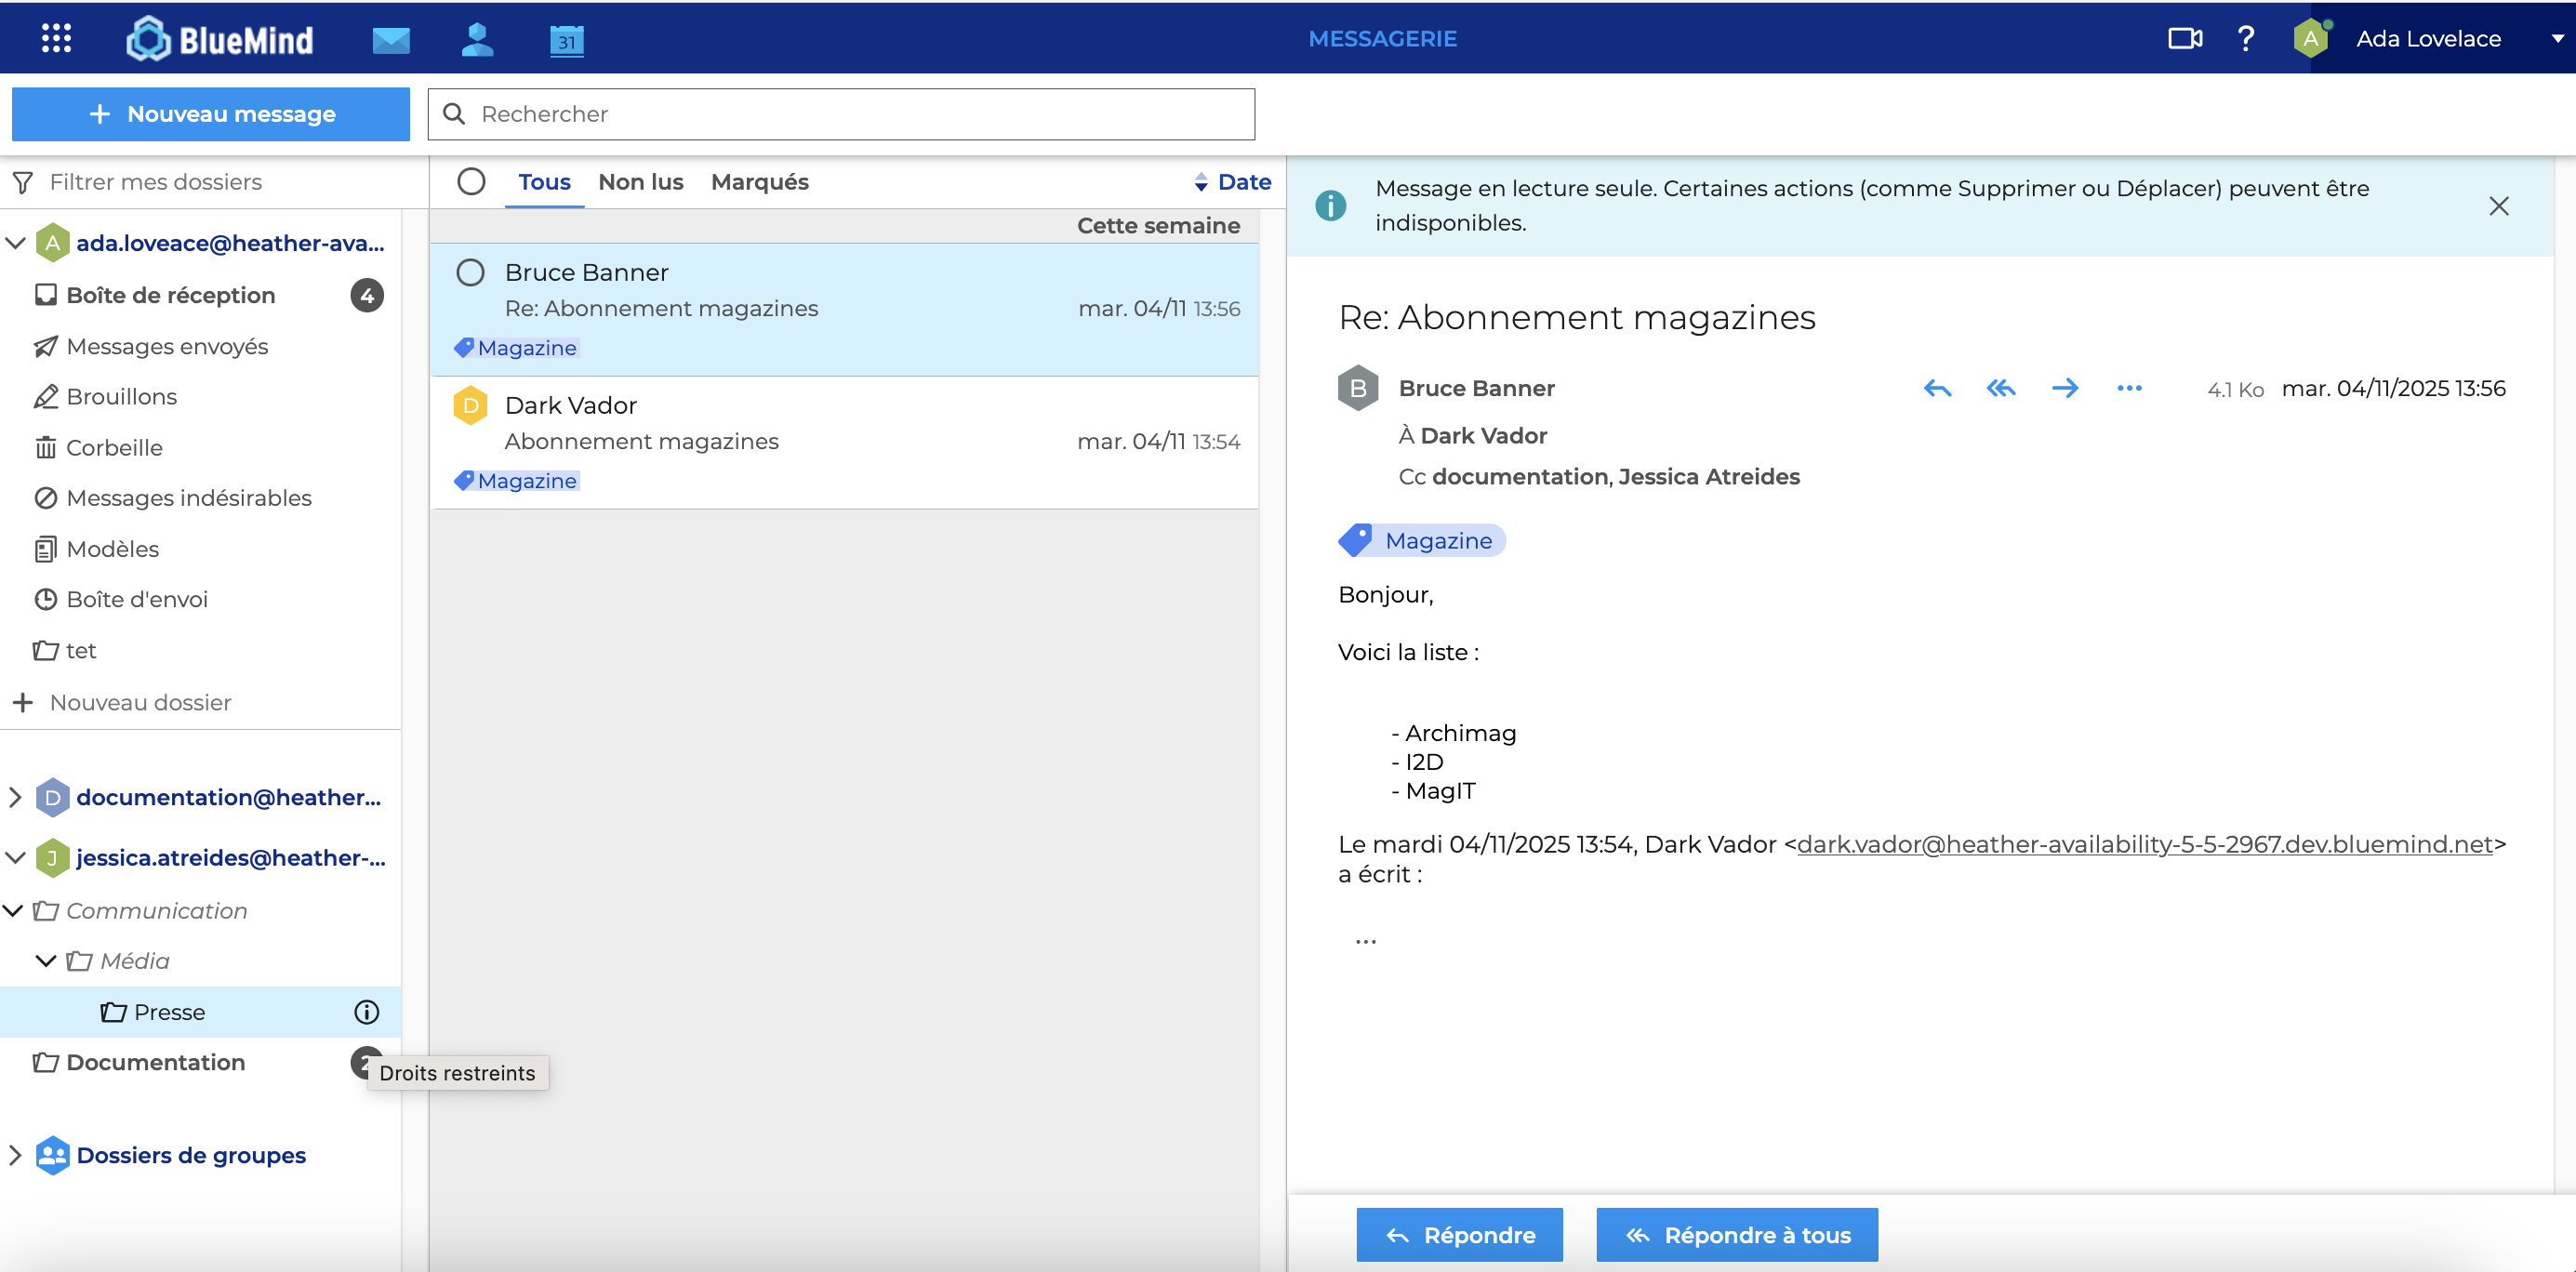Image resolution: width=2576 pixels, height=1272 pixels.
Task: Click the forward arrow icon in message header
Action: [x=2064, y=388]
